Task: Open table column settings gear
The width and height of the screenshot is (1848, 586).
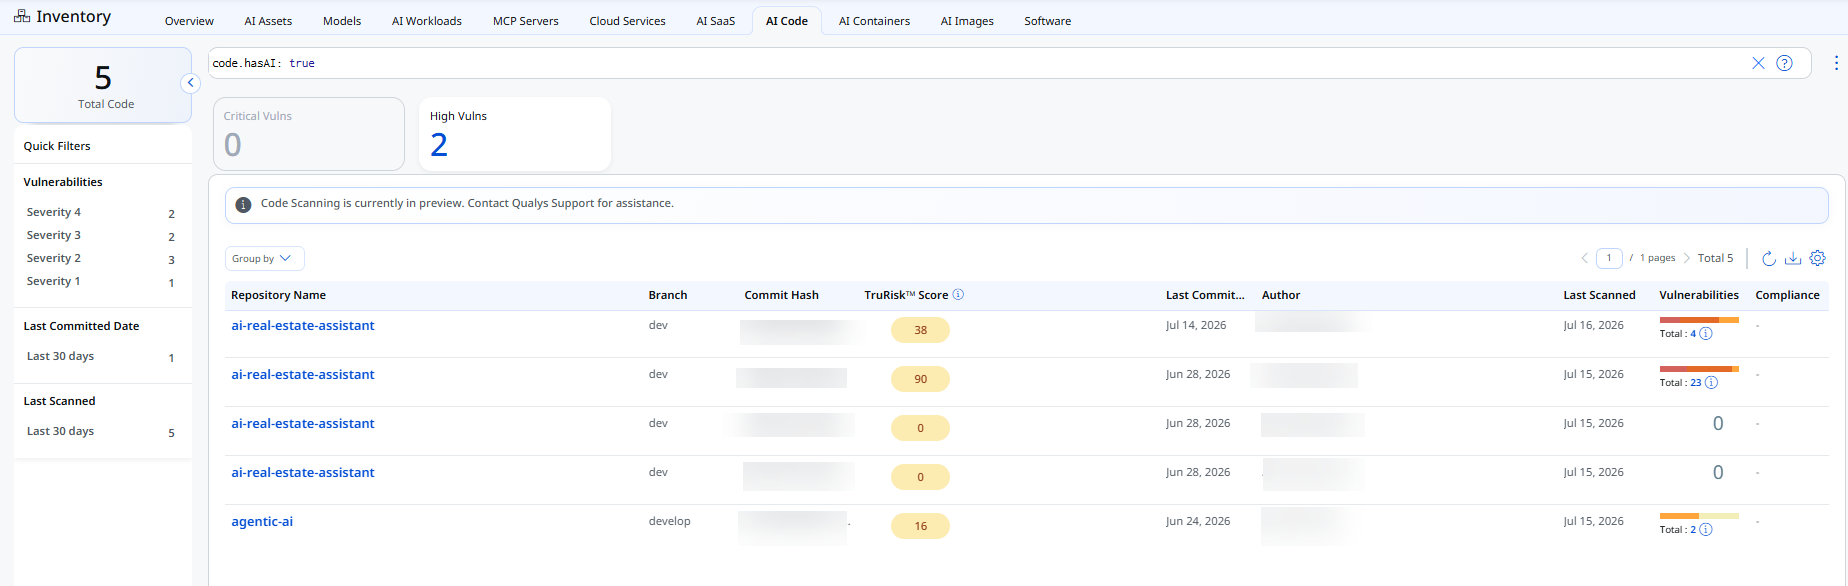Action: [x=1818, y=258]
